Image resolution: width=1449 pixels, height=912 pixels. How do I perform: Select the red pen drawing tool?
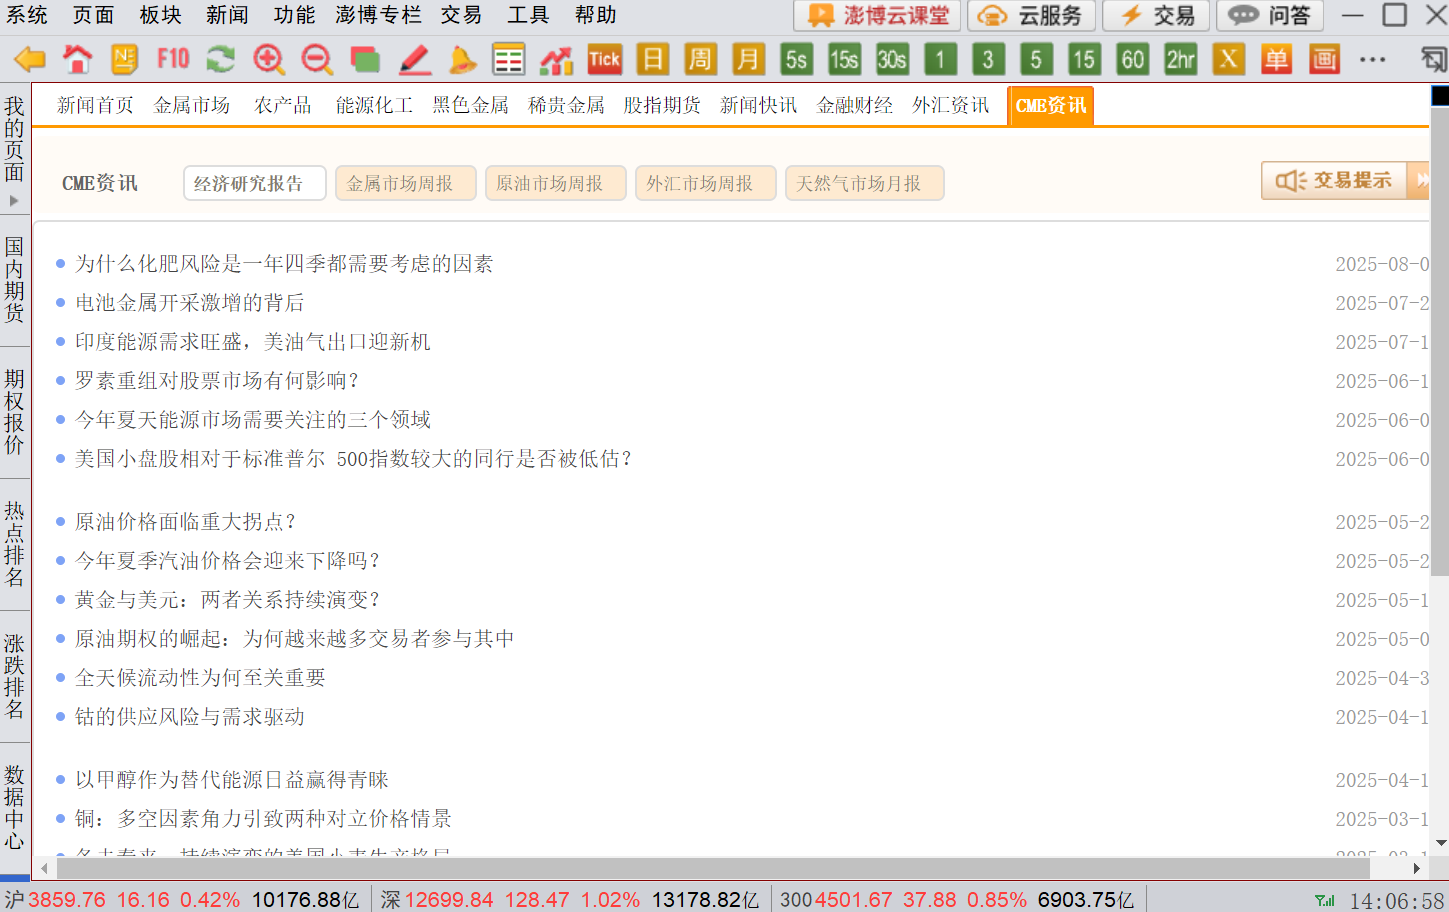414,60
